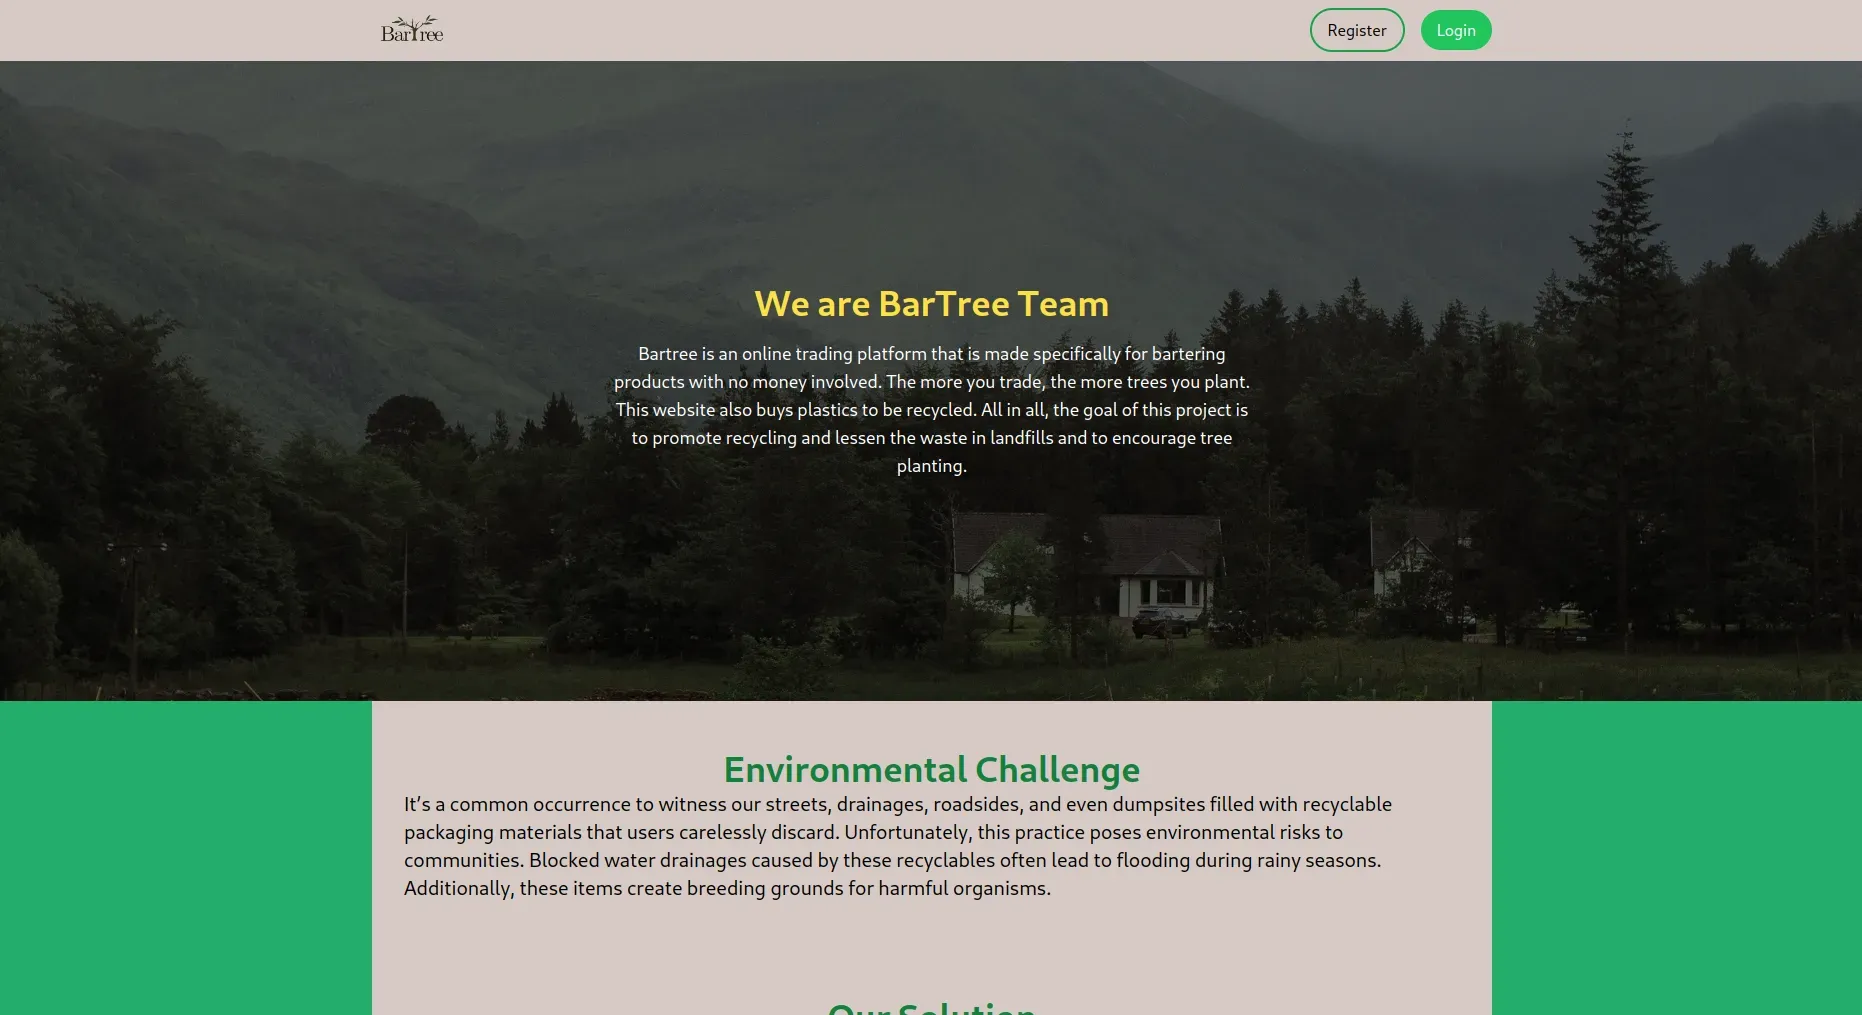Click the 'We are BarTree Team' heading
Viewport: 1862px width, 1015px height.
(931, 303)
